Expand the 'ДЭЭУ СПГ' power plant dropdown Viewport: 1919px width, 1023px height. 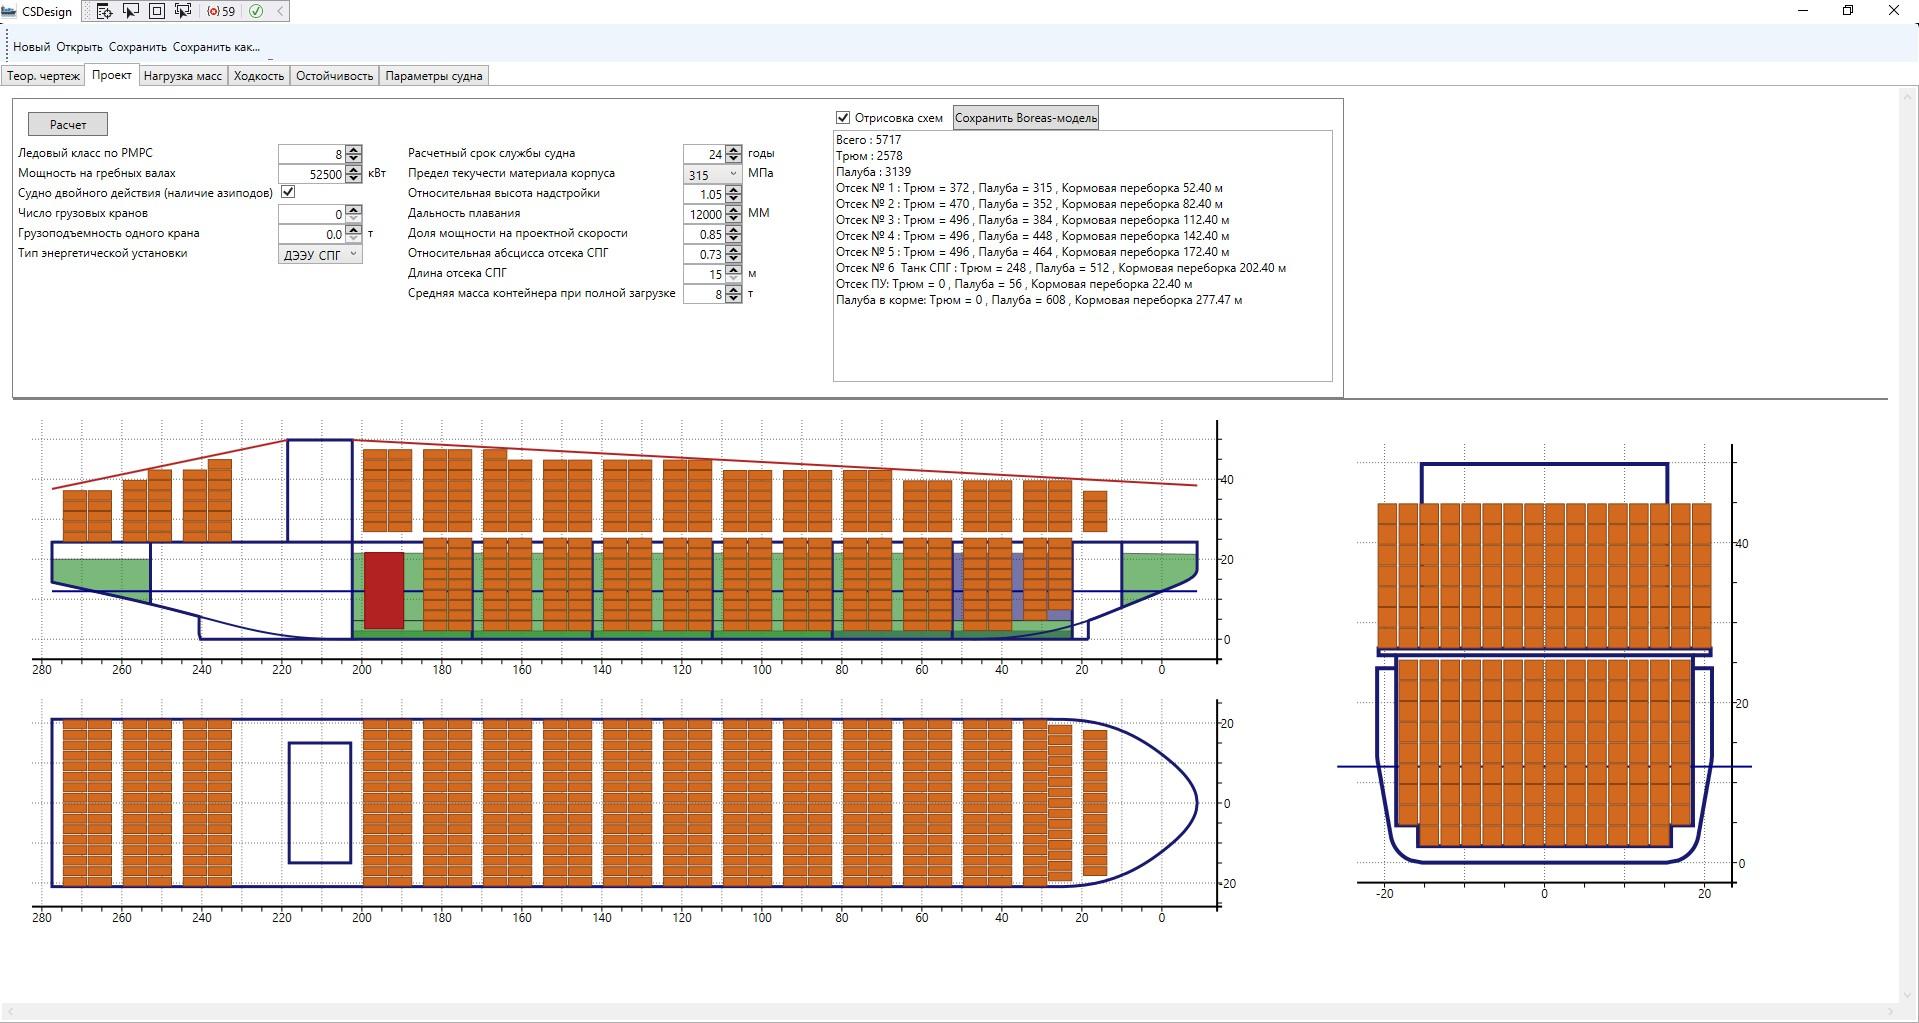point(320,254)
